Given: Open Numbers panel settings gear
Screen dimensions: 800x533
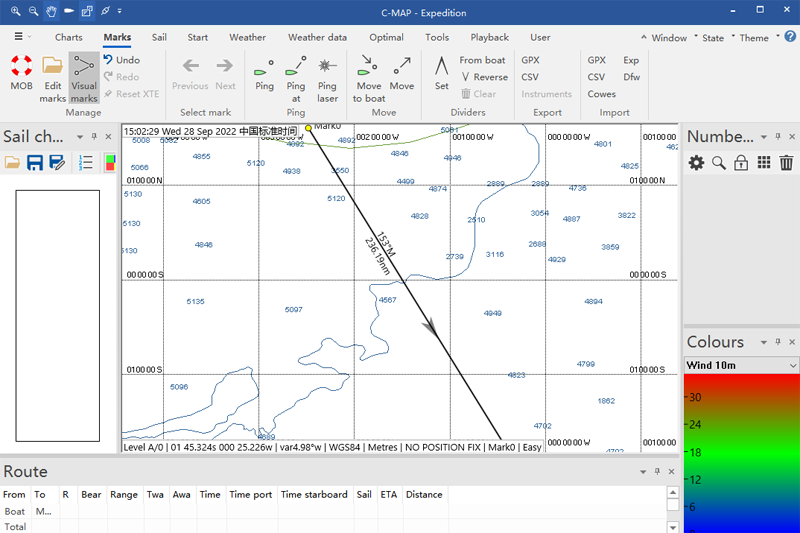Looking at the screenshot, I should (696, 163).
